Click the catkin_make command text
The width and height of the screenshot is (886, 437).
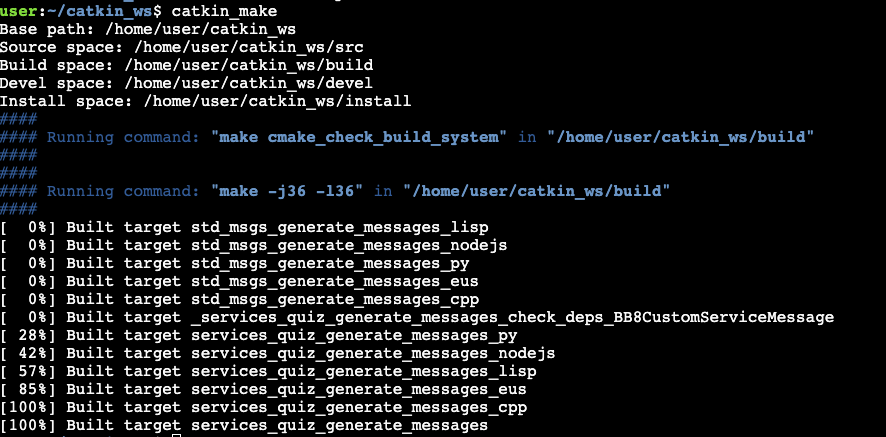[x=224, y=11]
